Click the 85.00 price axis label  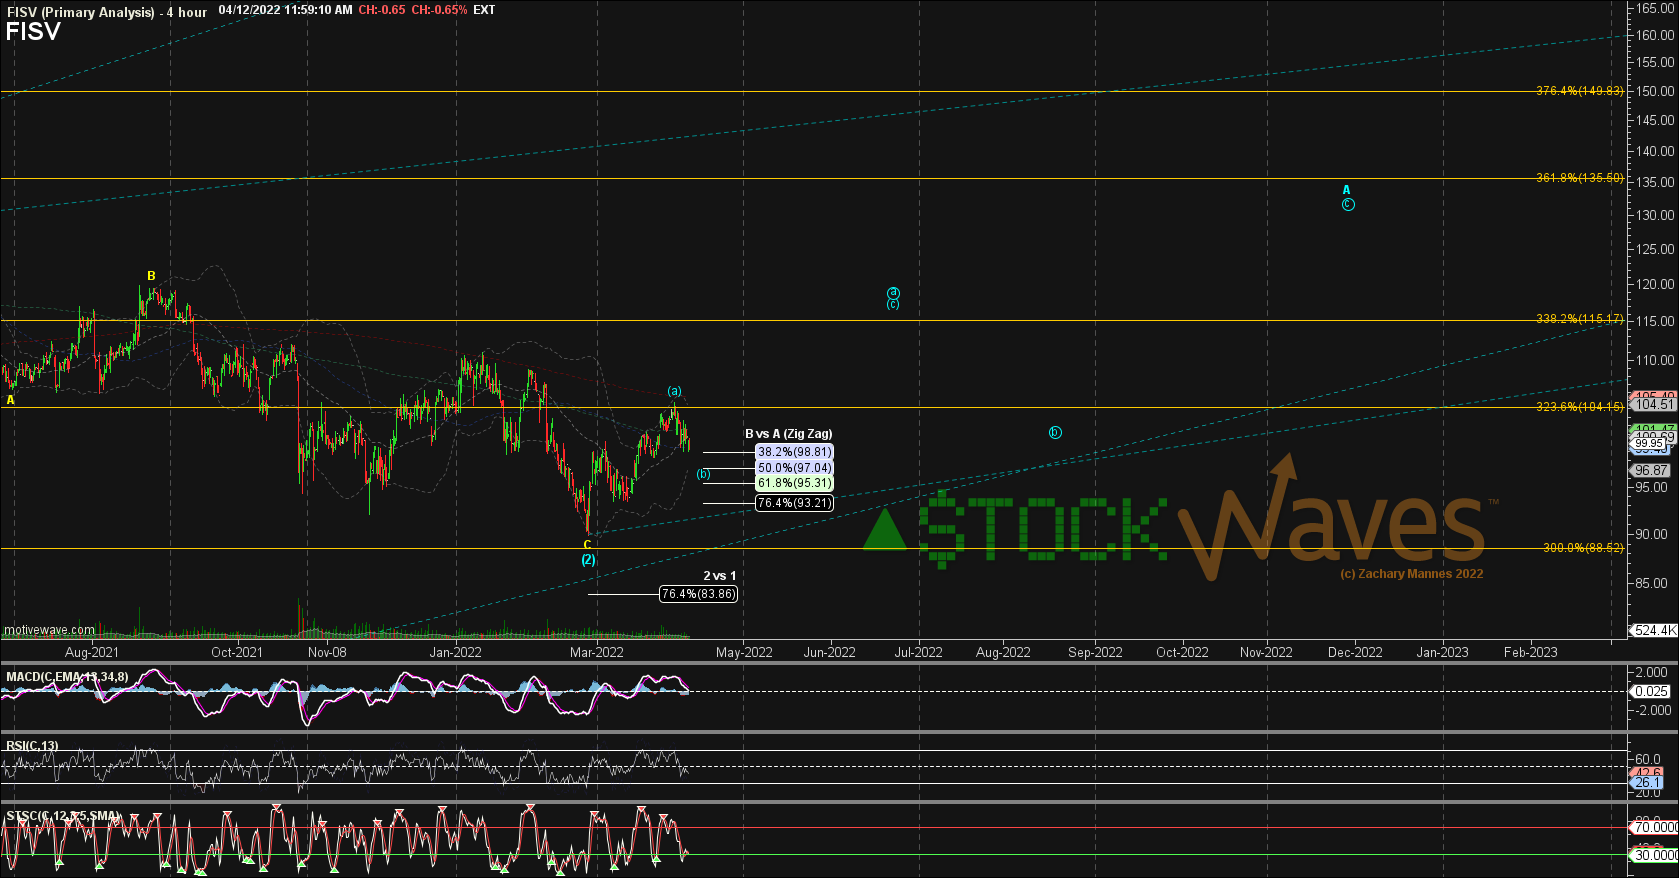(1652, 583)
